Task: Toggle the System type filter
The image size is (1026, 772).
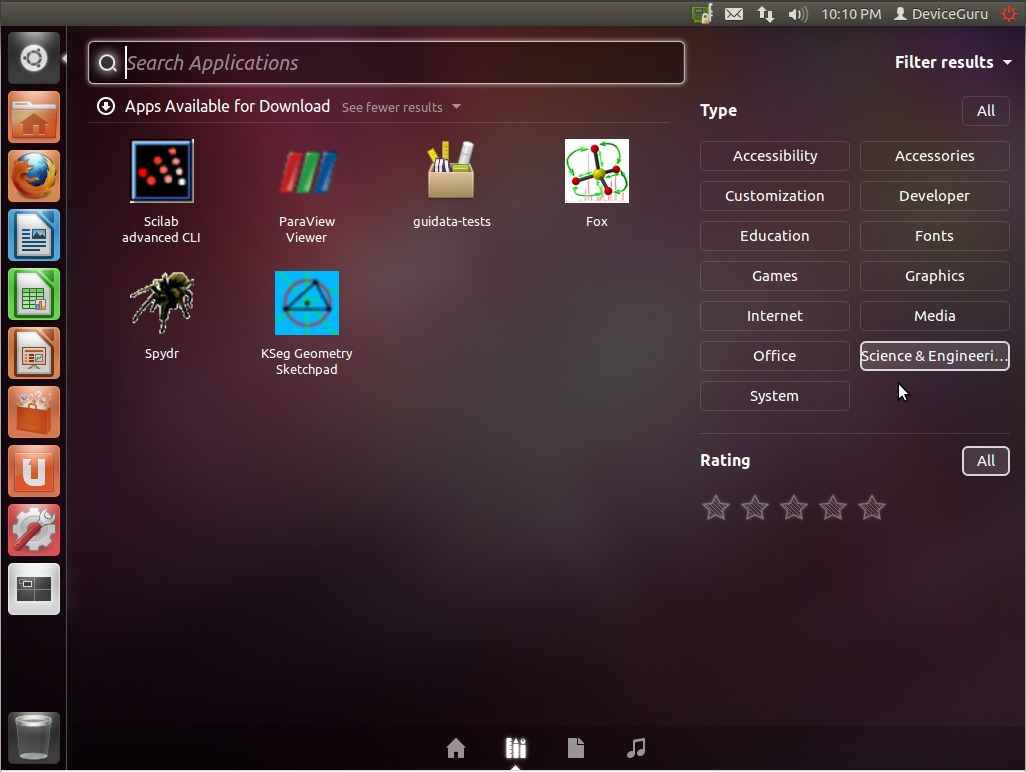Action: pos(775,396)
